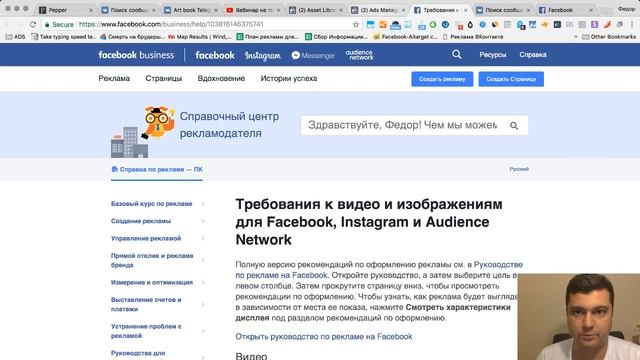Open Справка in the header
The height and width of the screenshot is (360, 640).
pos(533,55)
